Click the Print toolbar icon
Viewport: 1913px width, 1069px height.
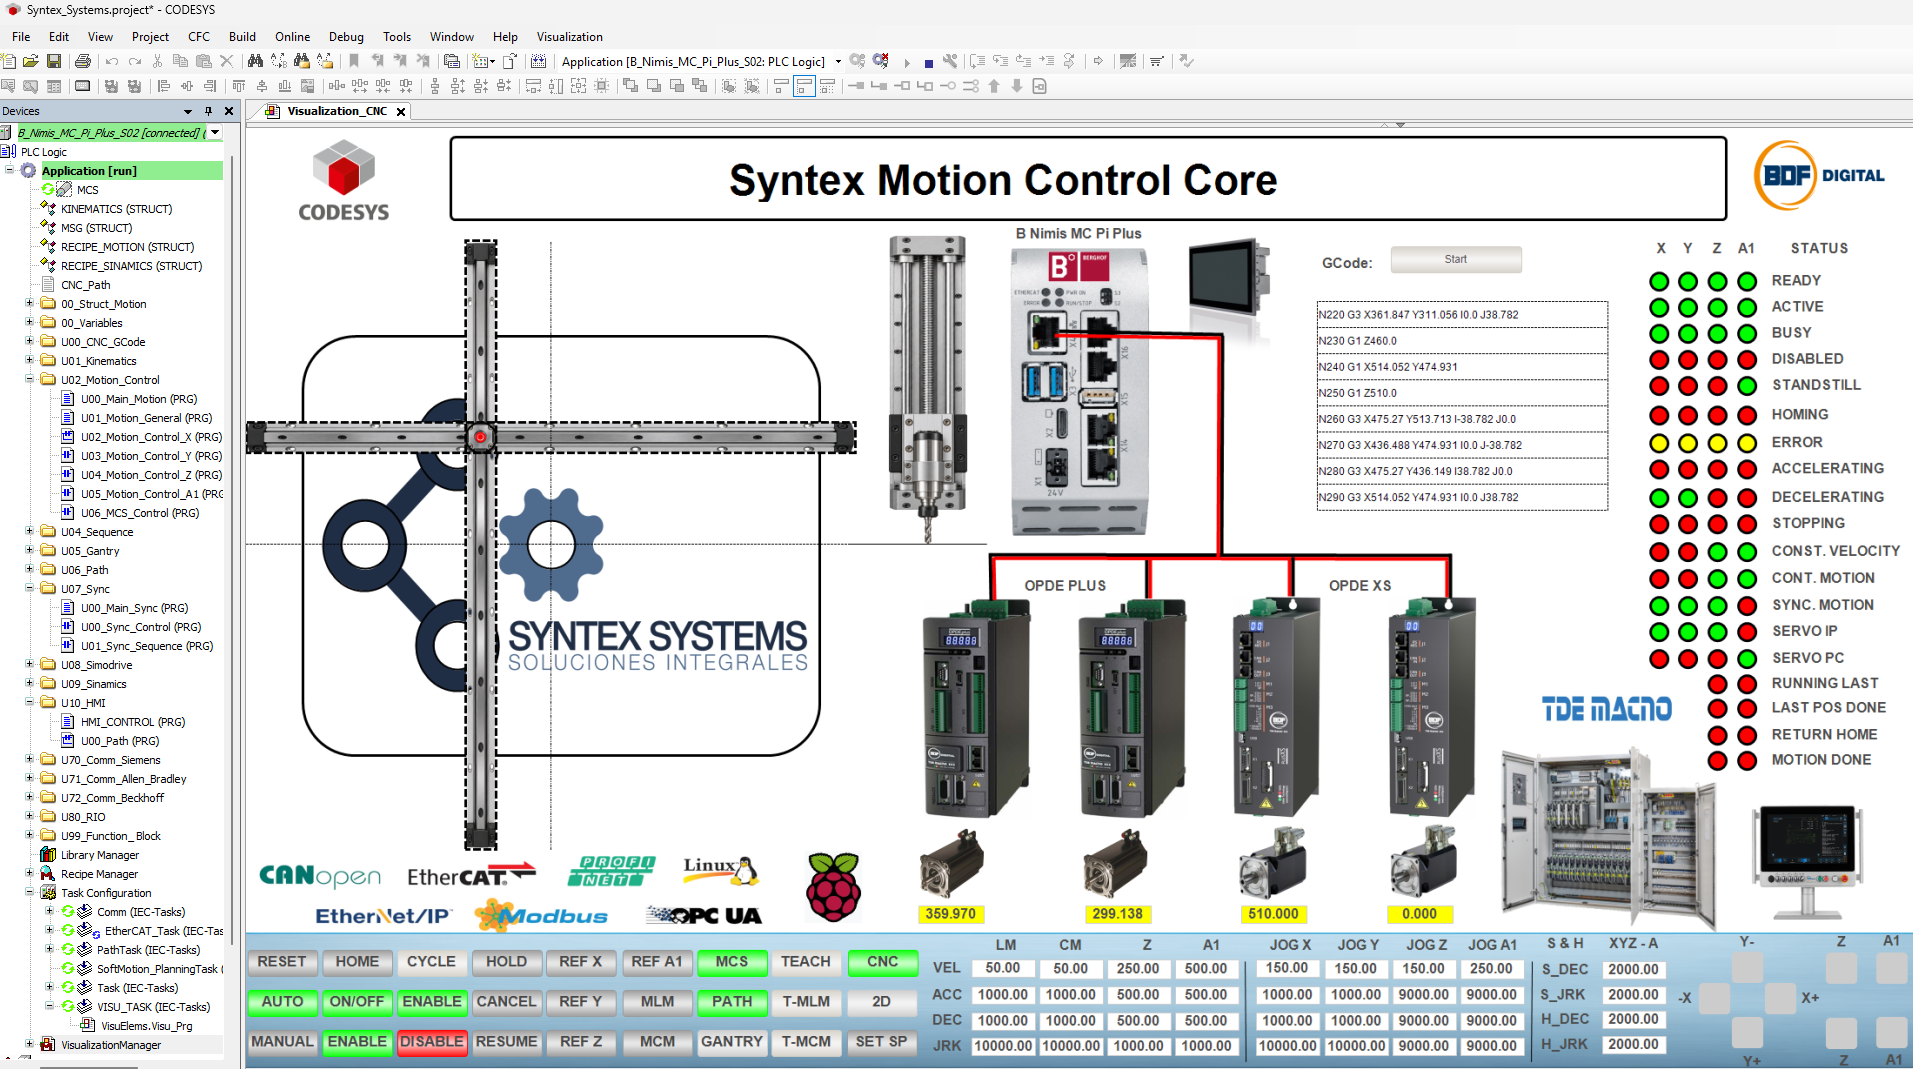tap(83, 61)
